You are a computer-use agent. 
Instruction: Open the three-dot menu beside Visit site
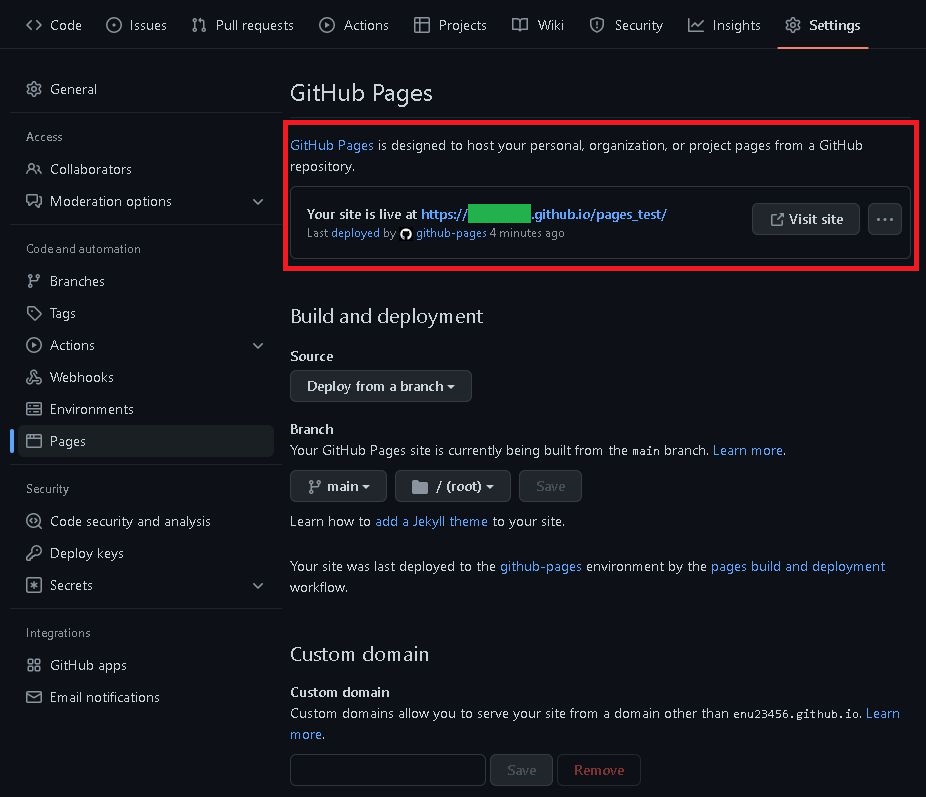tap(885, 219)
